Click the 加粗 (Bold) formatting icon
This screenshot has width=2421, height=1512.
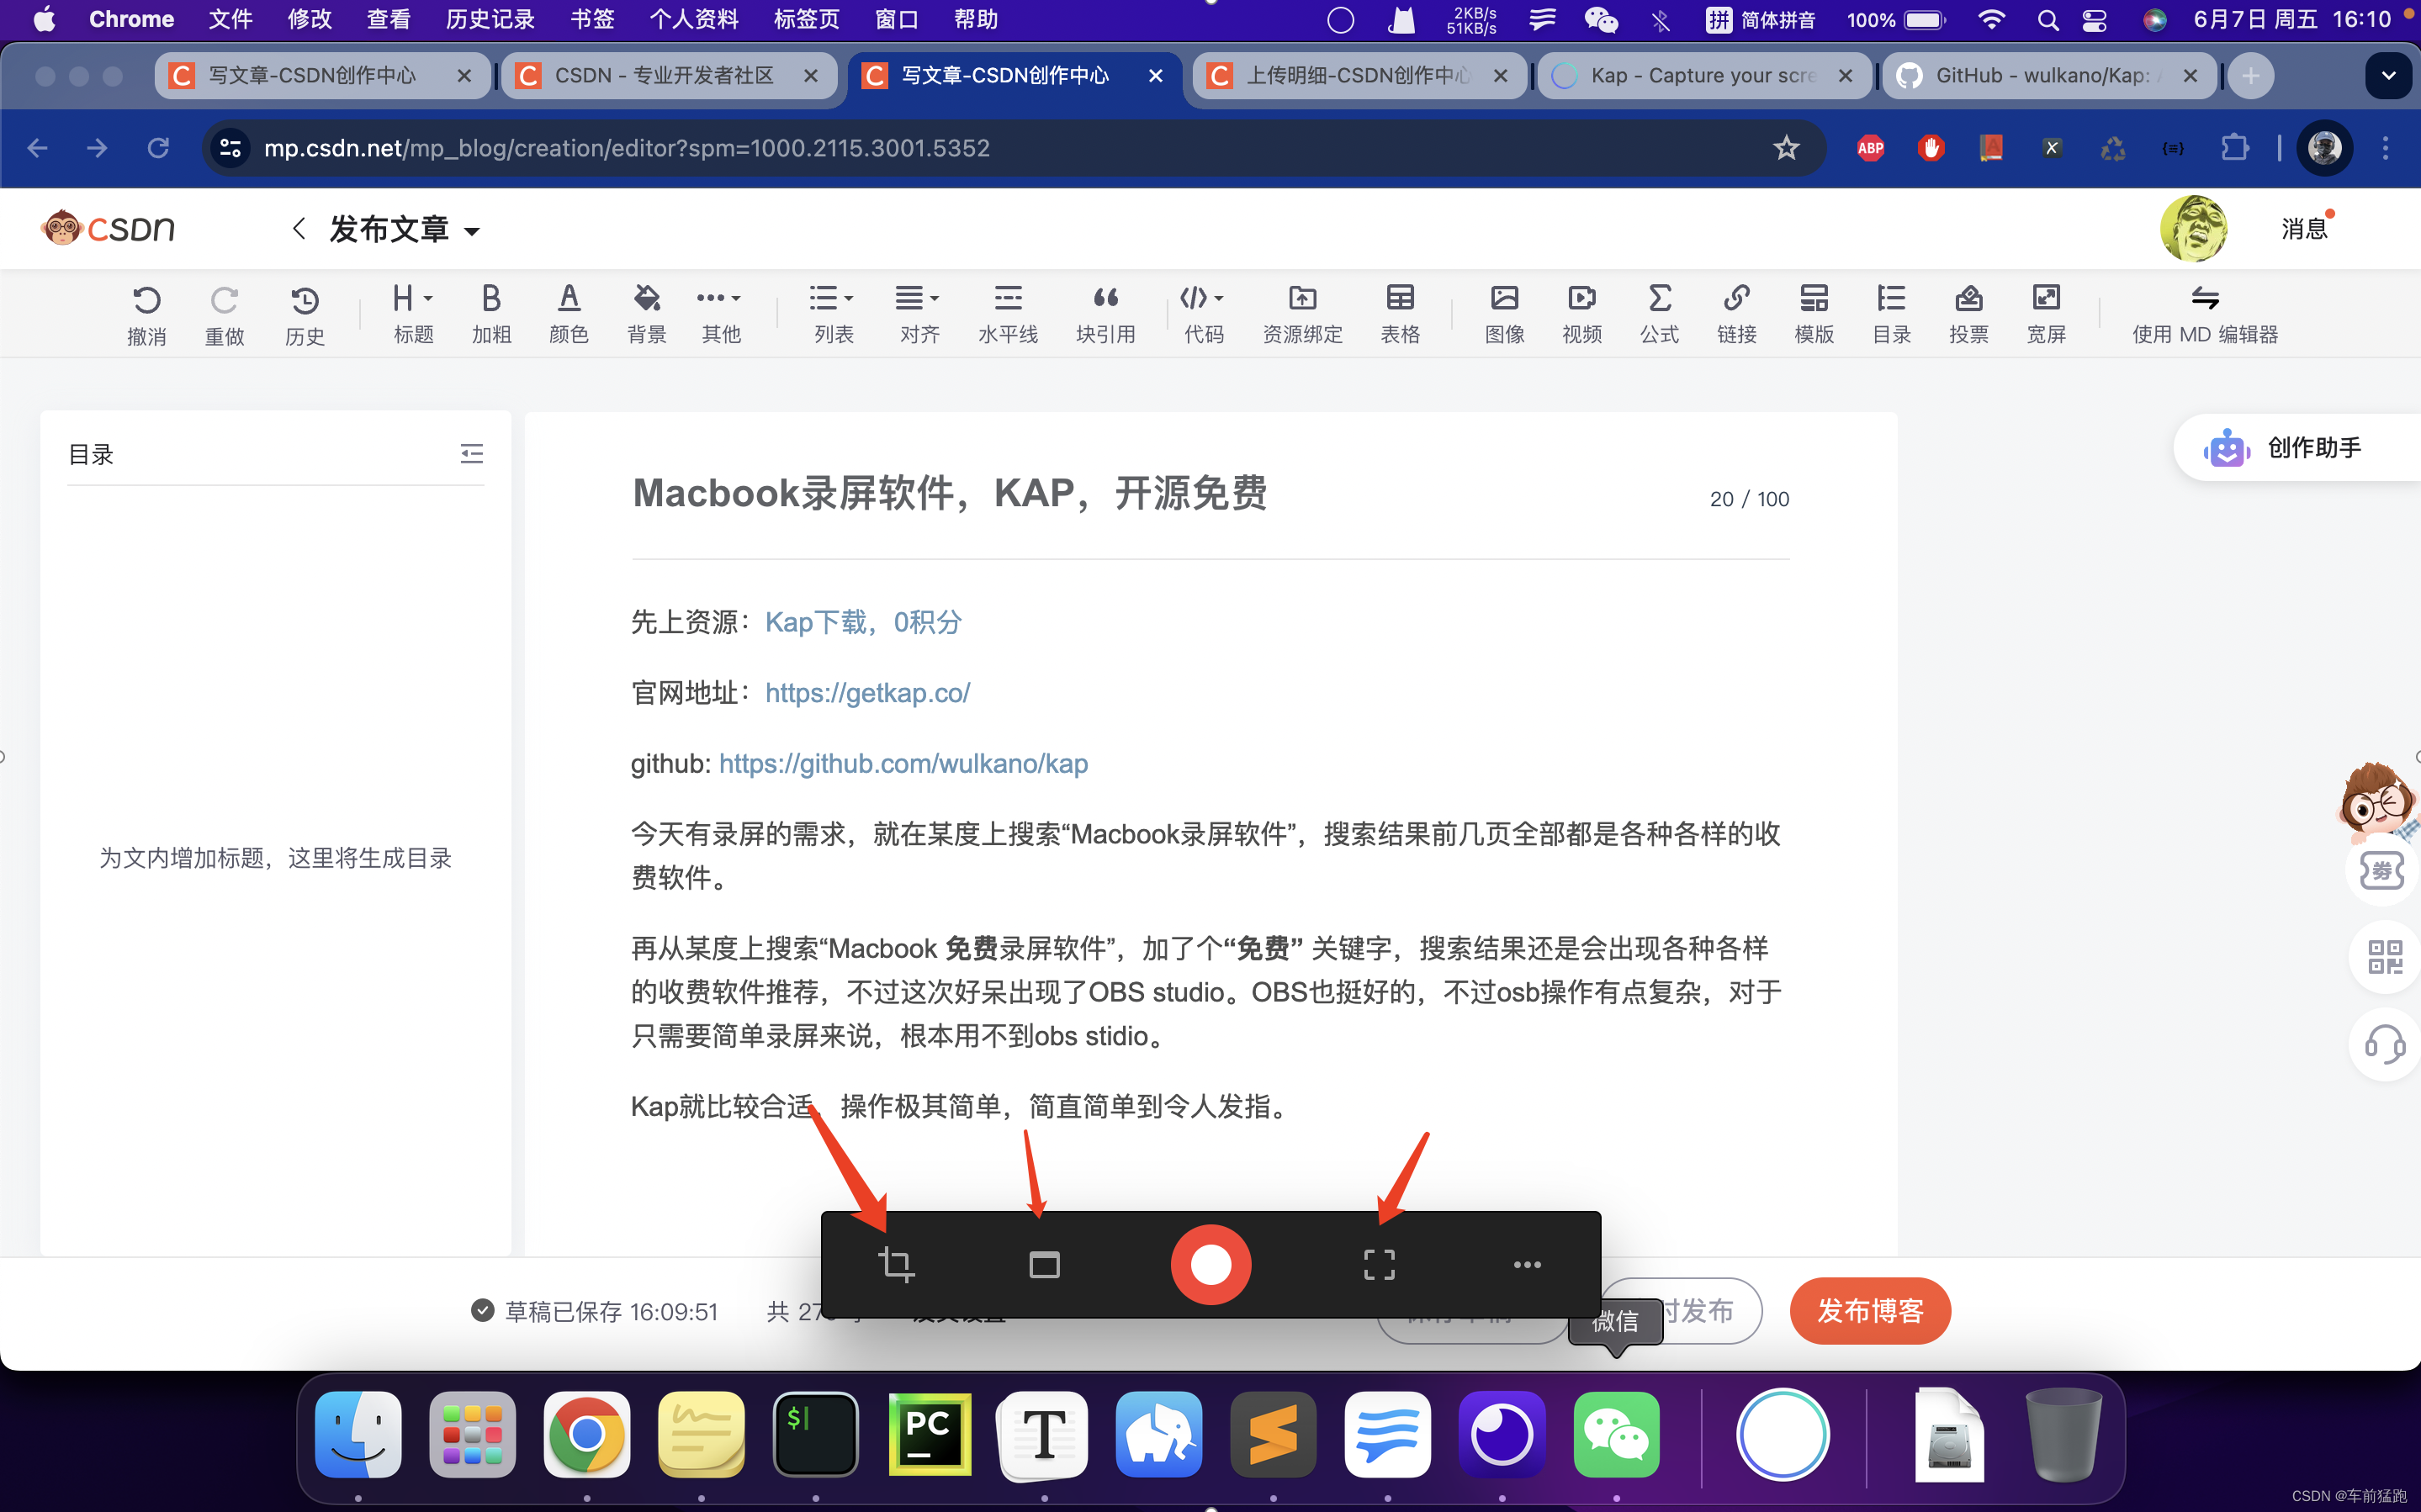coord(490,315)
